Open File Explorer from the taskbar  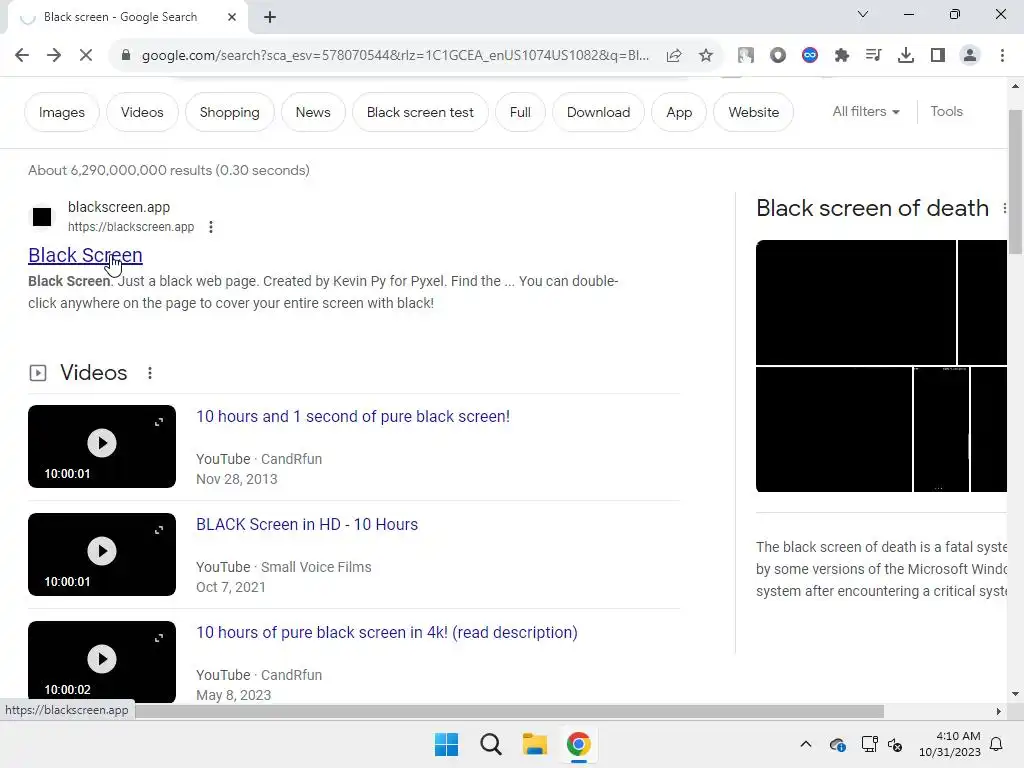click(535, 744)
